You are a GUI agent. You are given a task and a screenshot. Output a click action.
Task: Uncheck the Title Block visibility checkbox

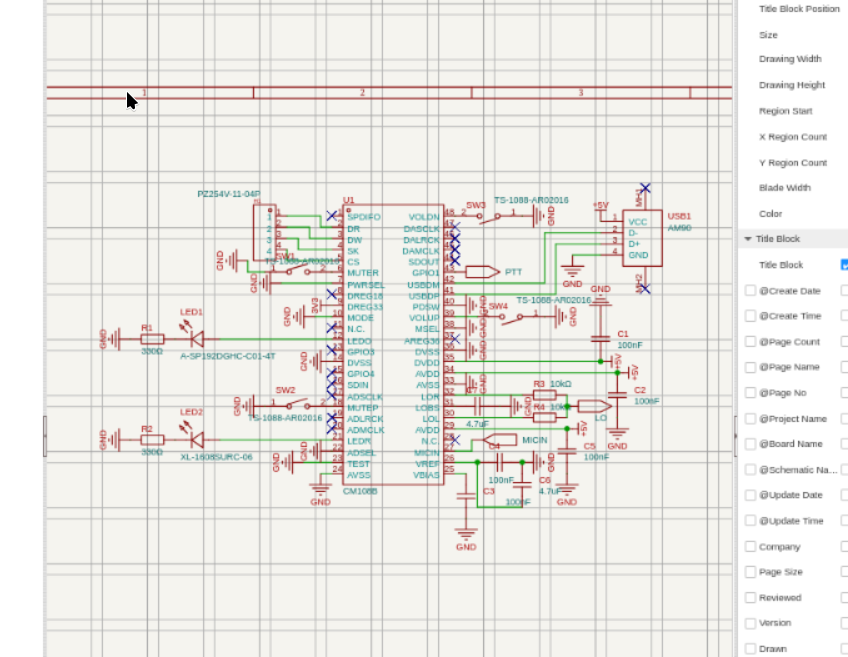(844, 265)
